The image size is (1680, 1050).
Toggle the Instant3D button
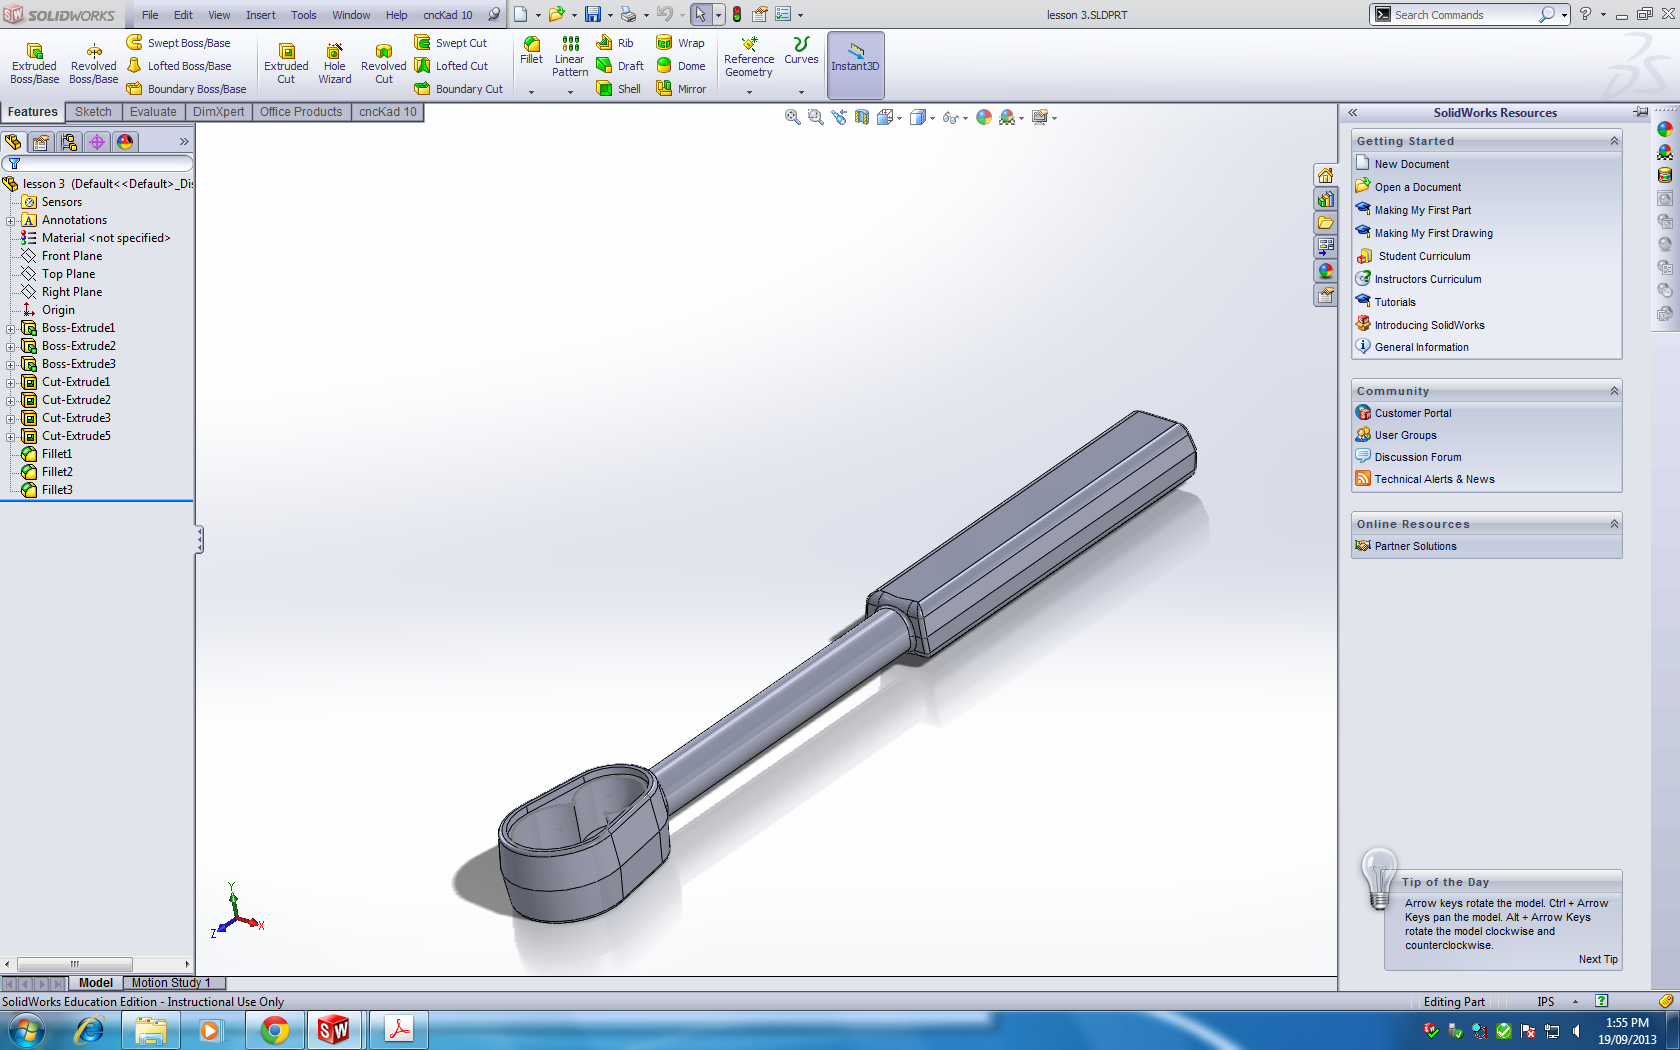[855, 64]
